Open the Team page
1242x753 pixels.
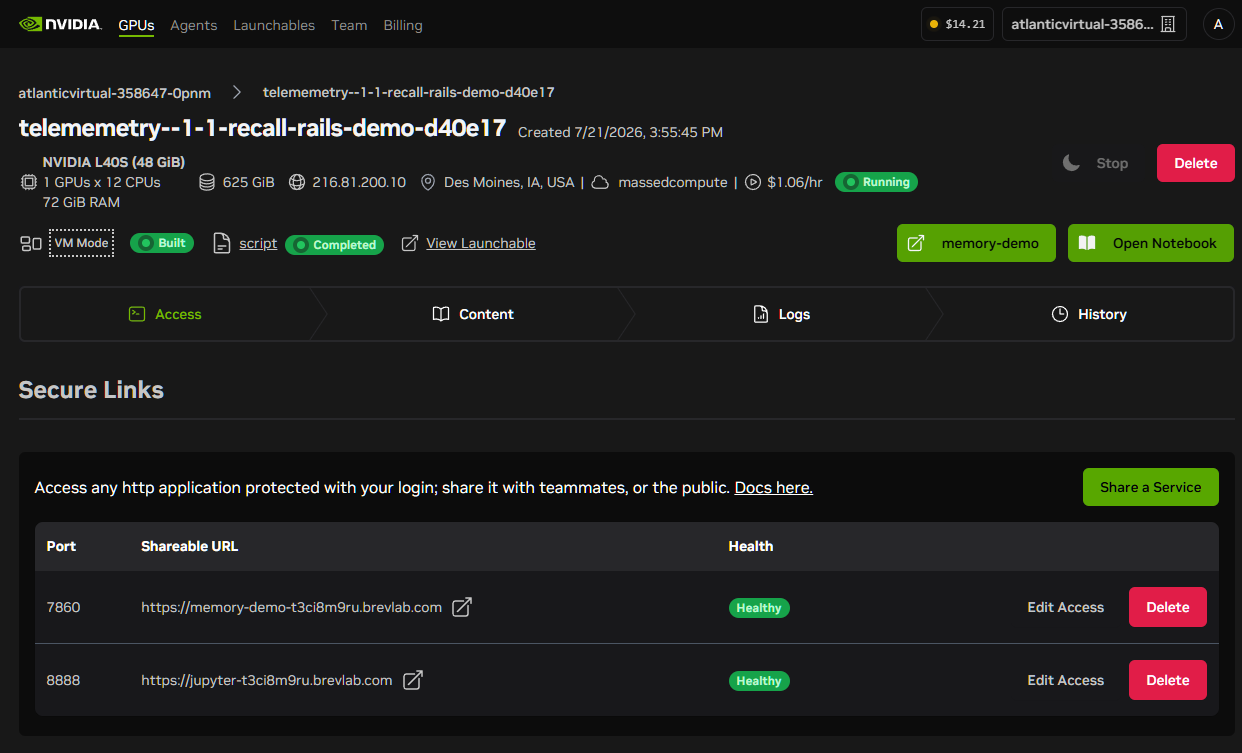[x=349, y=25]
